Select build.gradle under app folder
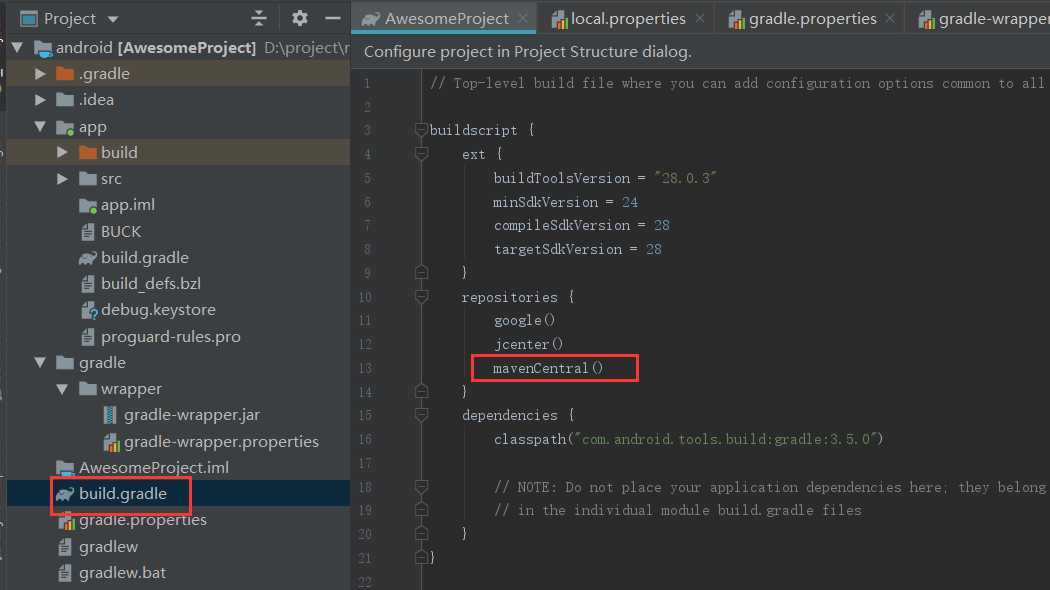The width and height of the screenshot is (1050, 590). coord(145,258)
